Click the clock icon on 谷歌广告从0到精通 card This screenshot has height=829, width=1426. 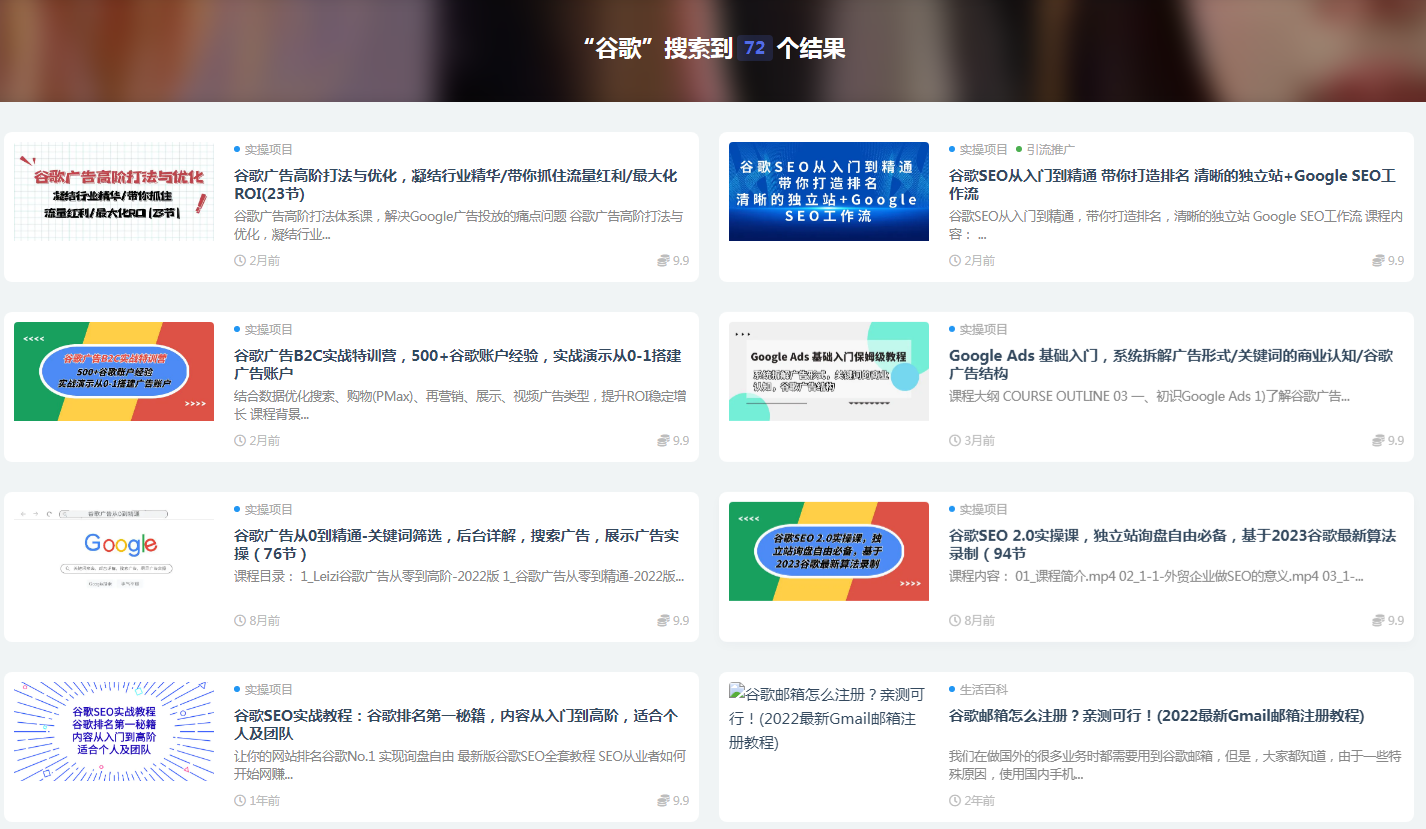(240, 621)
